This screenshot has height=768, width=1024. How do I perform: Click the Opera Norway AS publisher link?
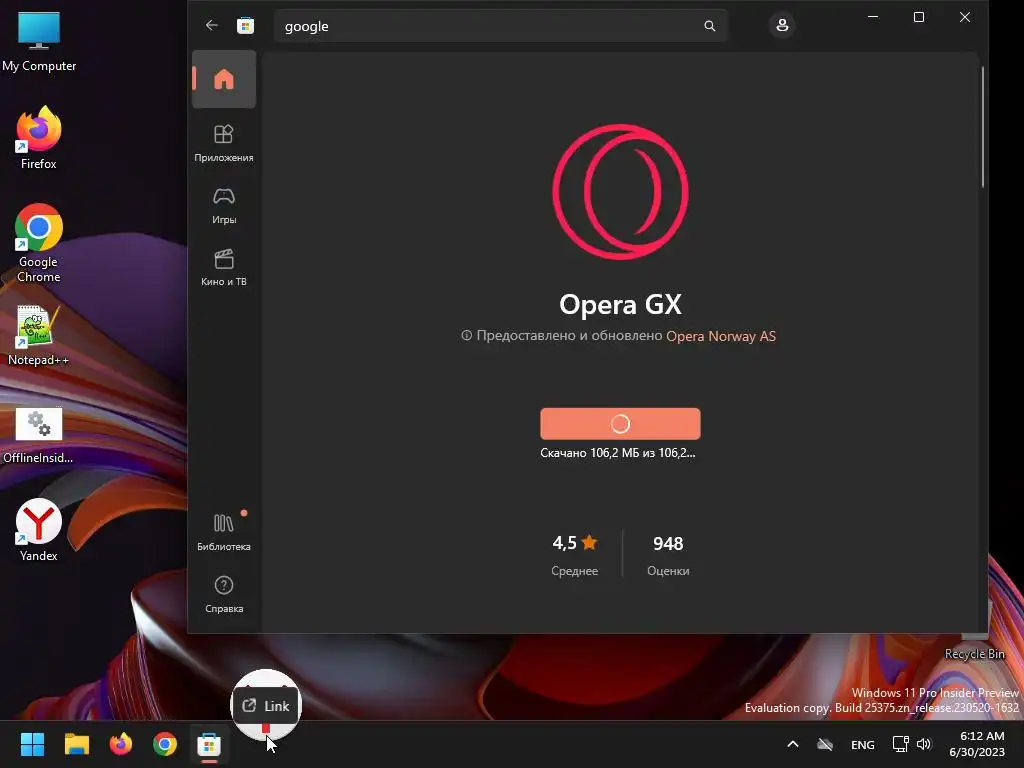click(x=721, y=336)
